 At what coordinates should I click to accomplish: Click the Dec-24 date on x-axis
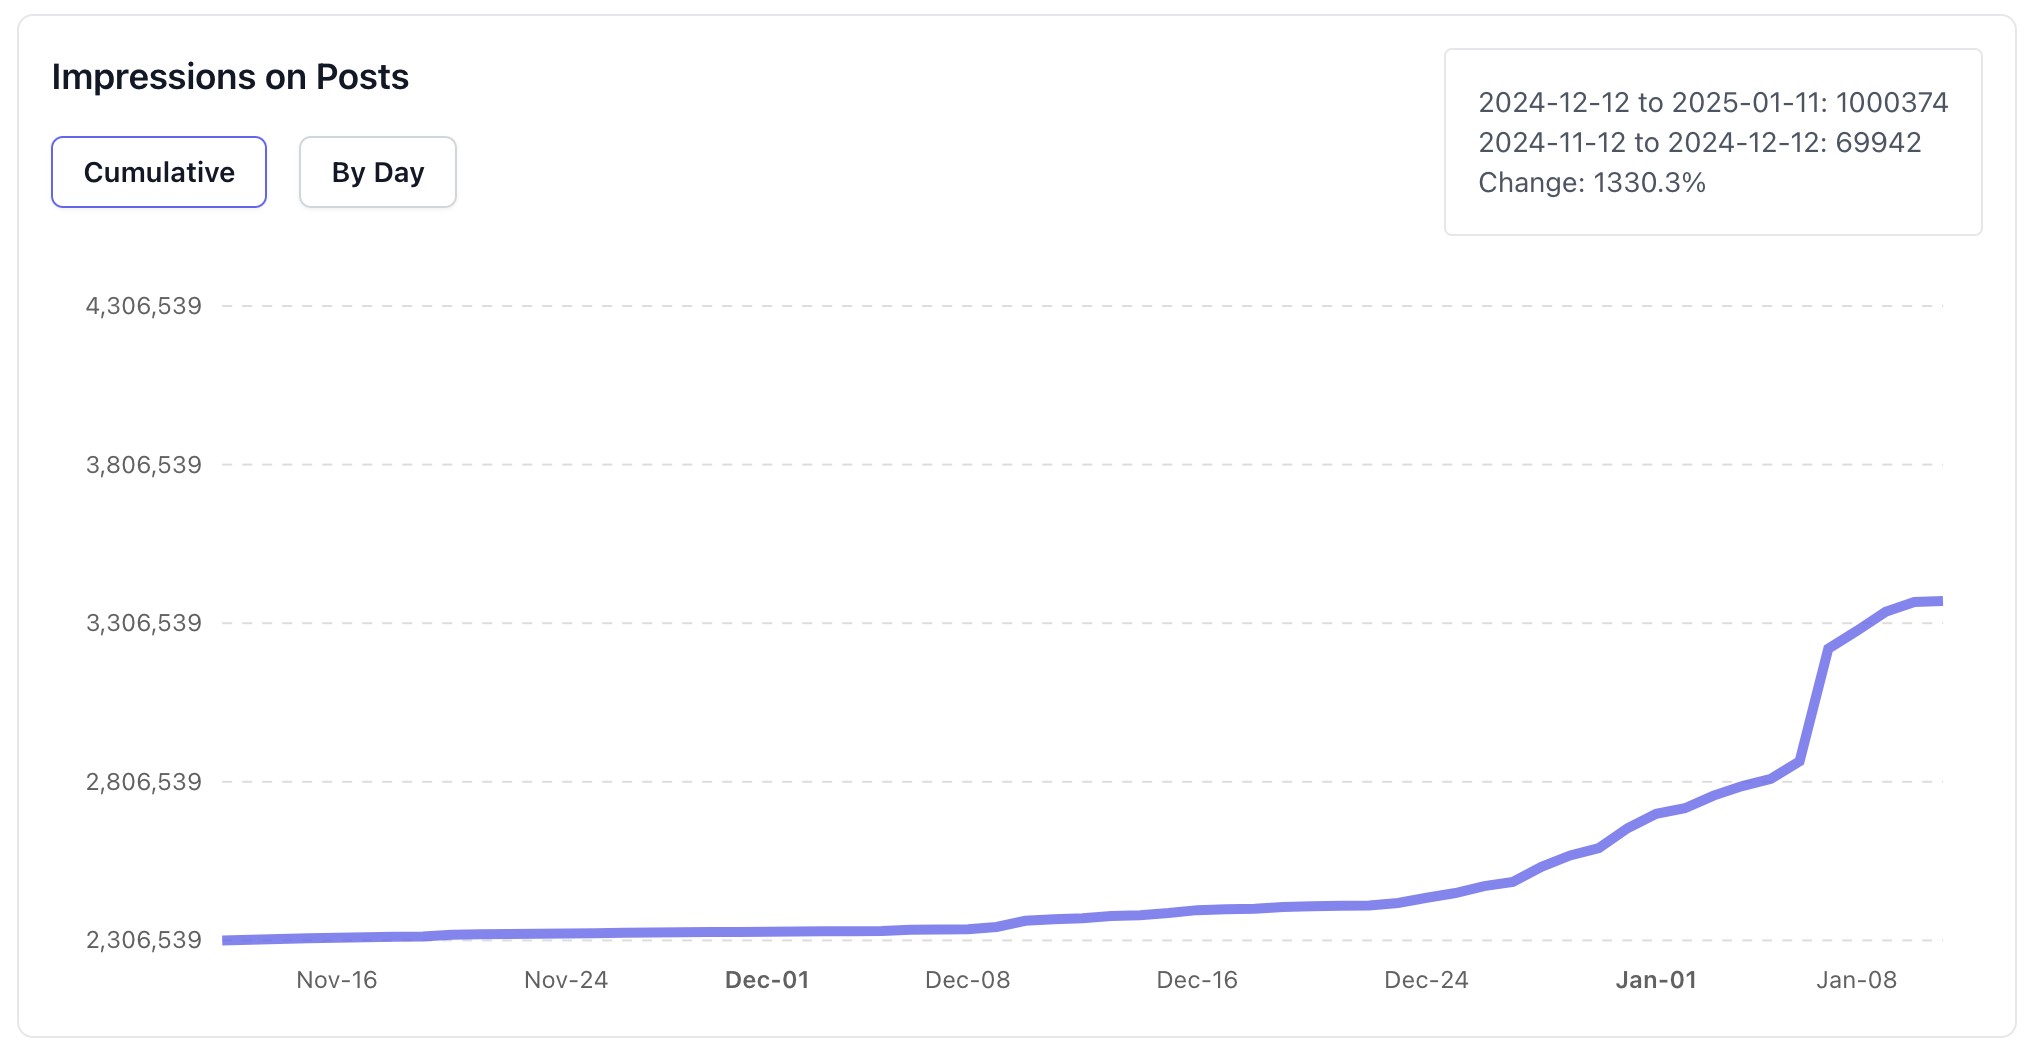coord(1426,980)
